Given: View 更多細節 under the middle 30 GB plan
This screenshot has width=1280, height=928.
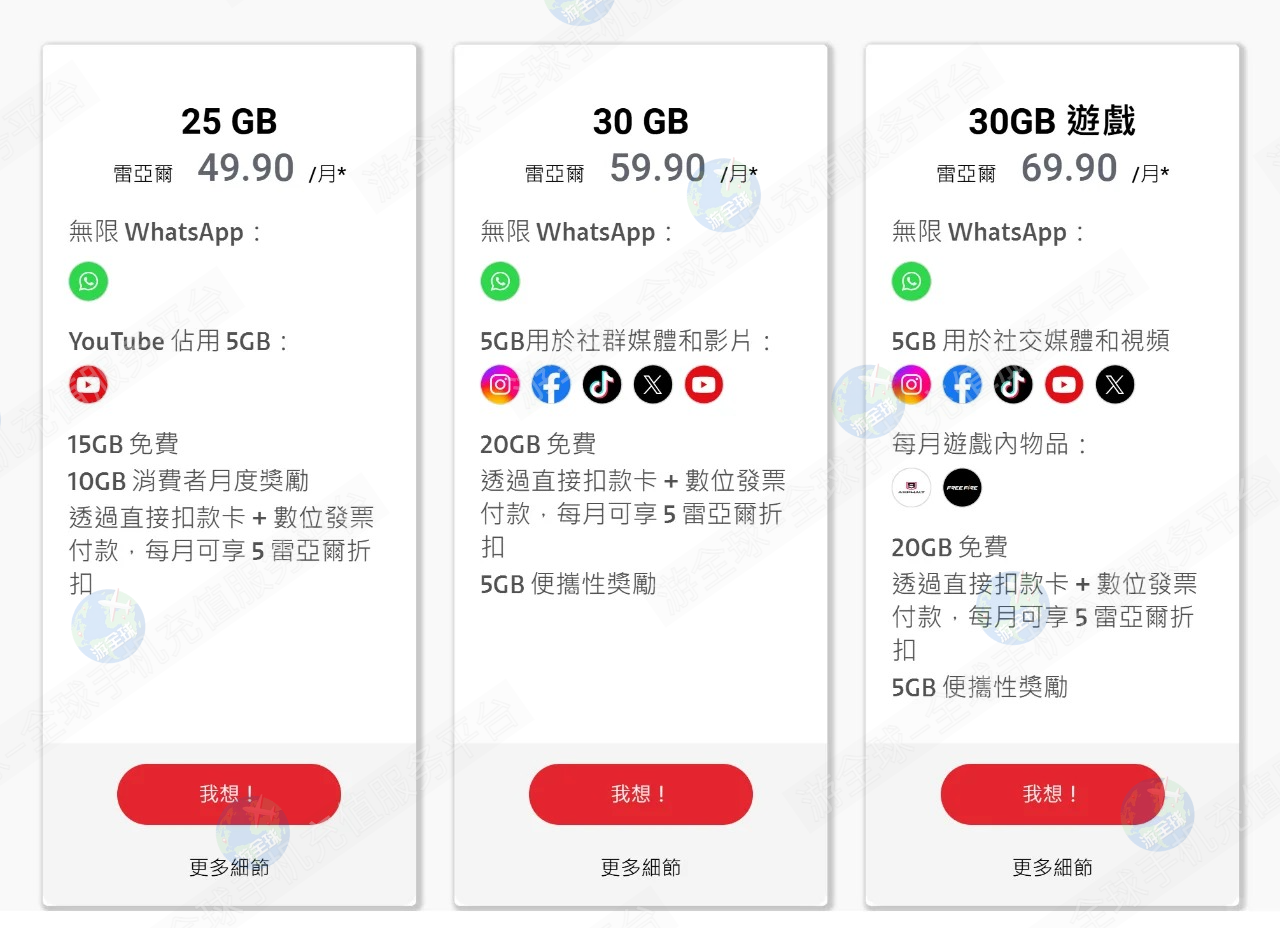Looking at the screenshot, I should [640, 867].
